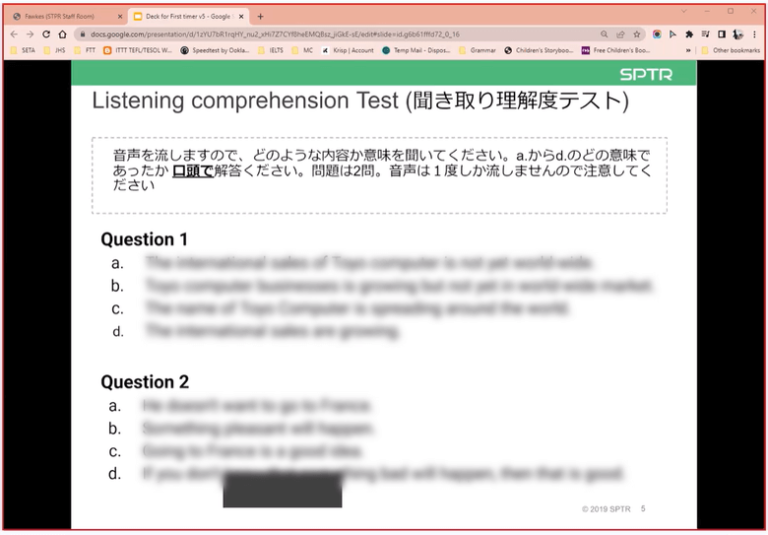Open Chrome three-dot menu

point(754,34)
